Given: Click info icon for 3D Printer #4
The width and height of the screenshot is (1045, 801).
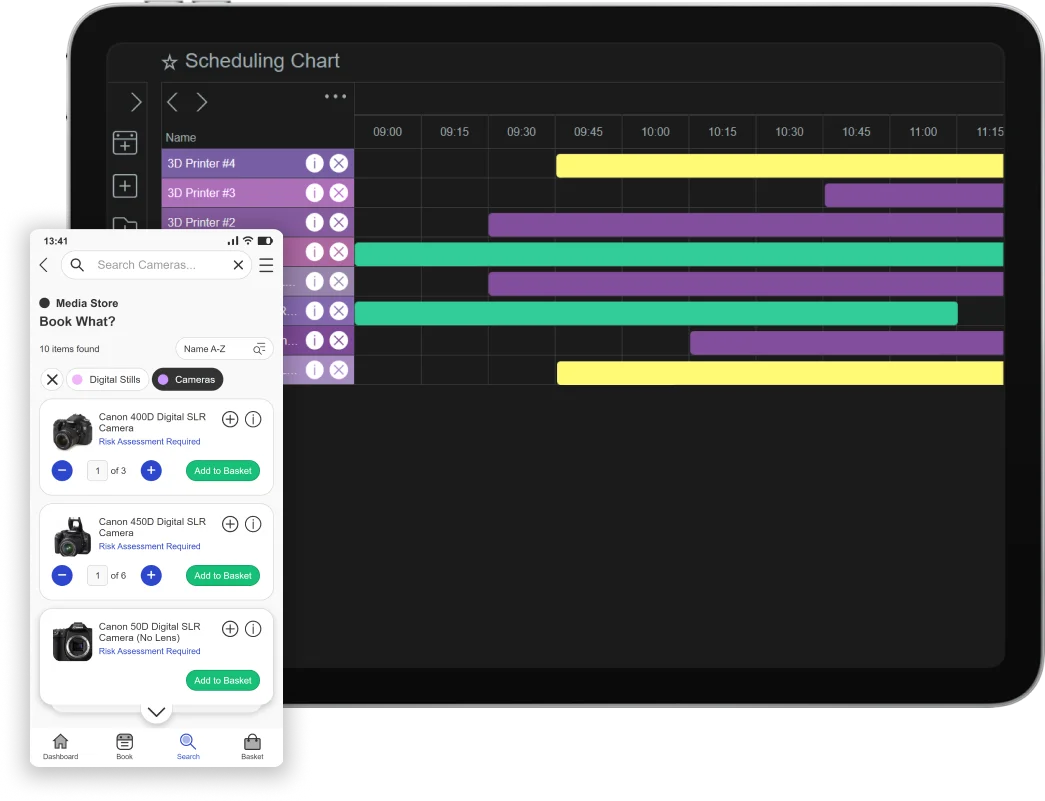Looking at the screenshot, I should point(314,164).
